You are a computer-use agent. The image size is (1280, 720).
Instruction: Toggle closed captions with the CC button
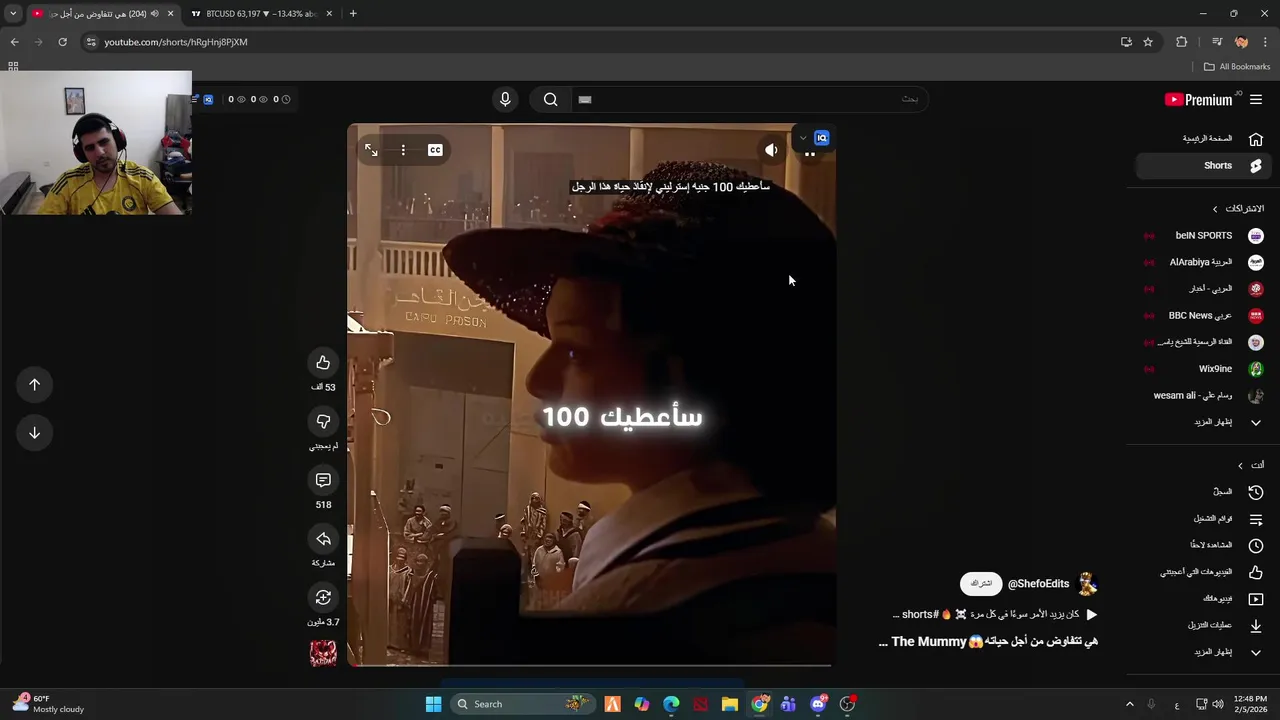tap(435, 150)
